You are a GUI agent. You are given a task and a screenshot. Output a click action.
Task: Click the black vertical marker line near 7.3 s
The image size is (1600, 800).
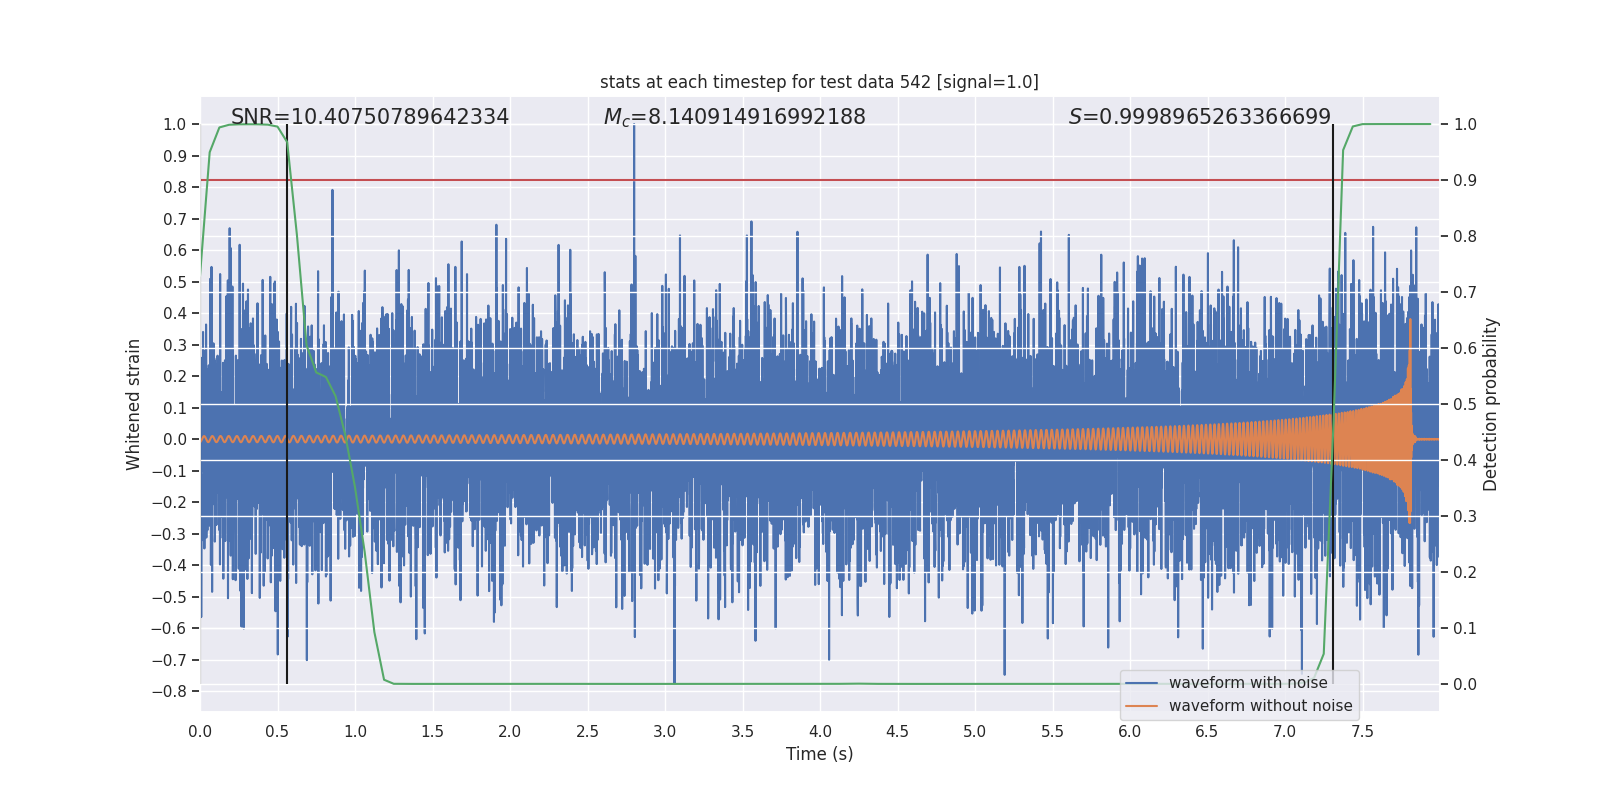1333,404
